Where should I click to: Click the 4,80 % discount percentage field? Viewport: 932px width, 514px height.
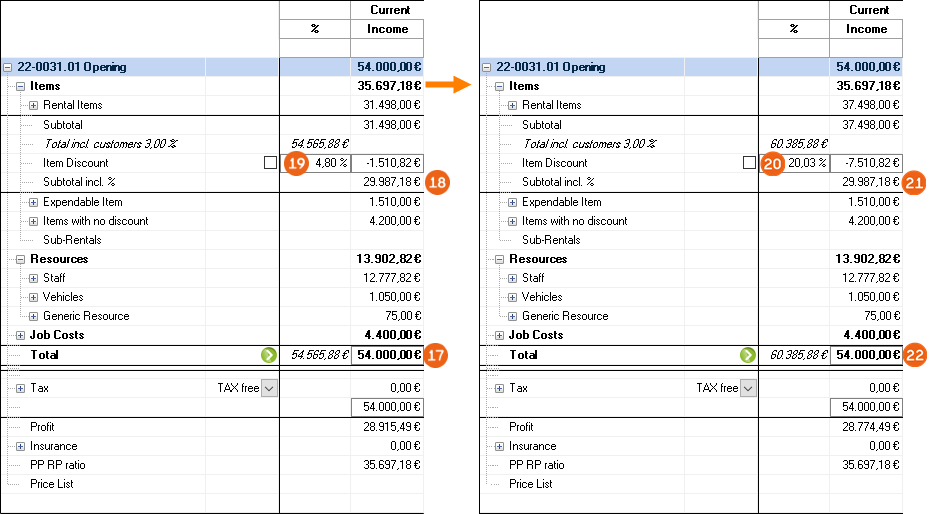pyautogui.click(x=329, y=163)
